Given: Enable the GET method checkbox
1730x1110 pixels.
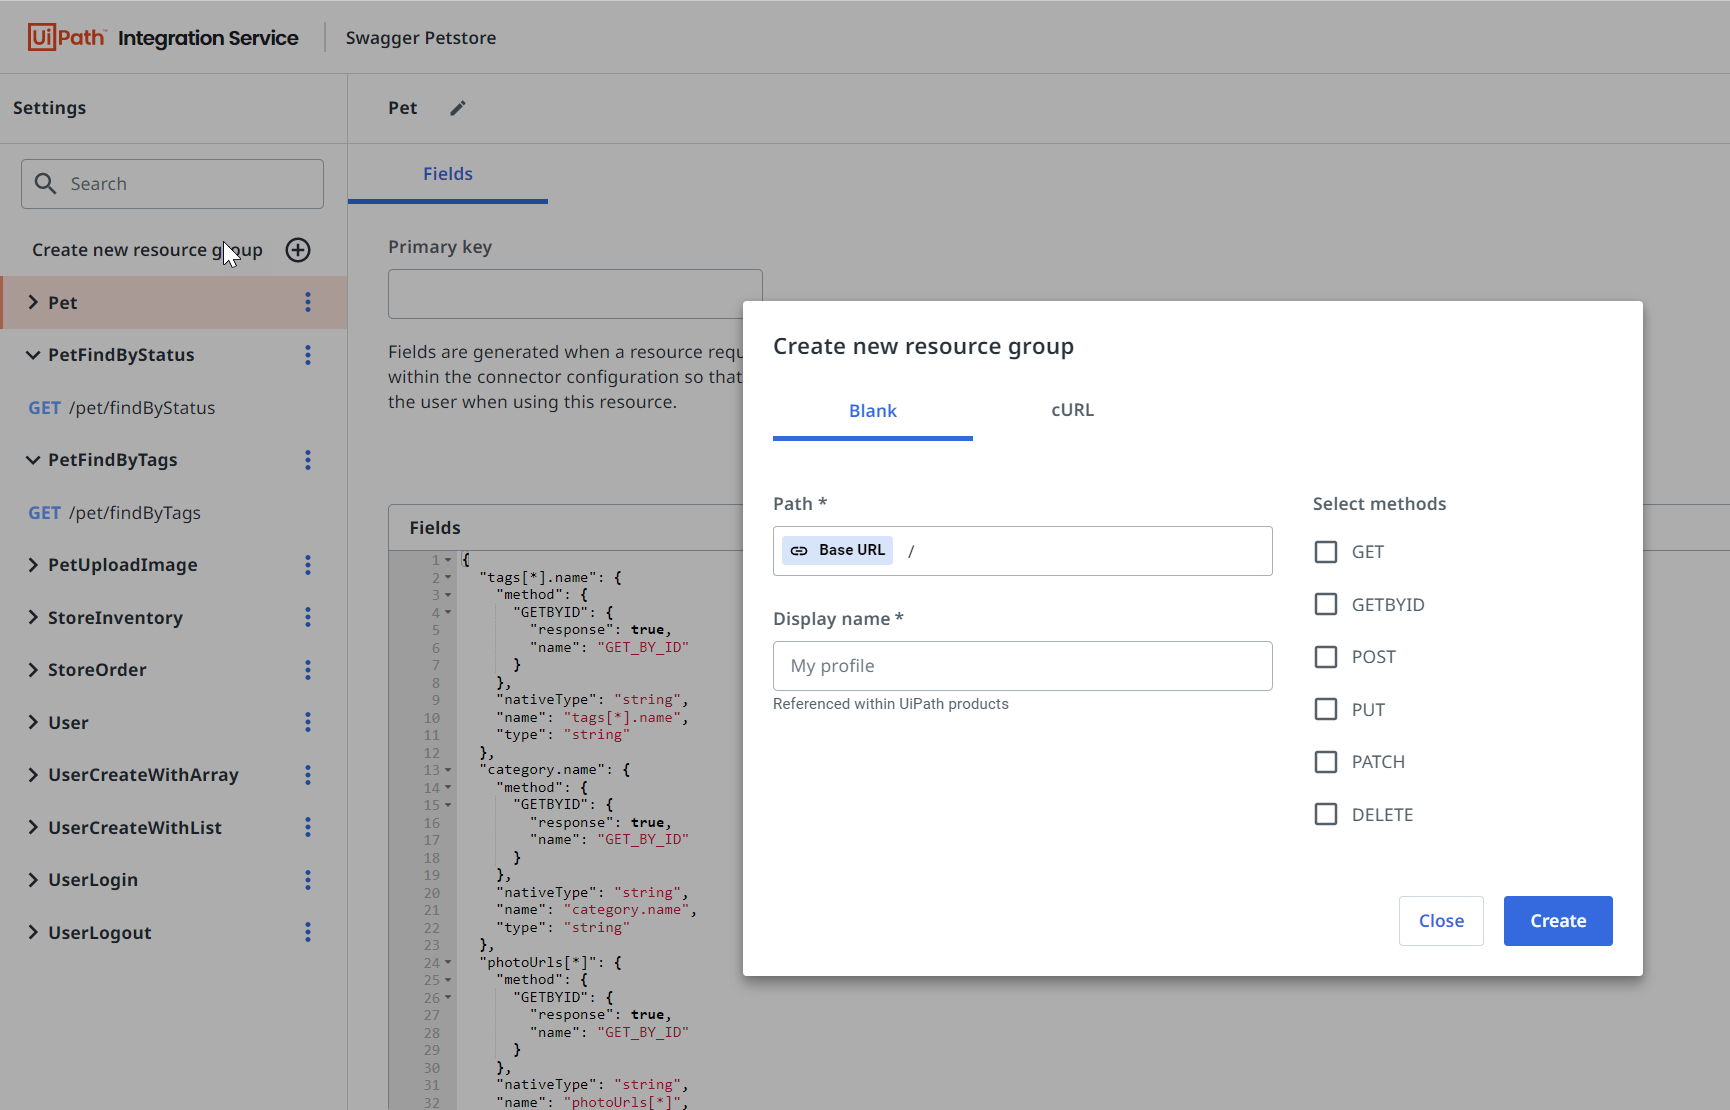Looking at the screenshot, I should (1326, 552).
